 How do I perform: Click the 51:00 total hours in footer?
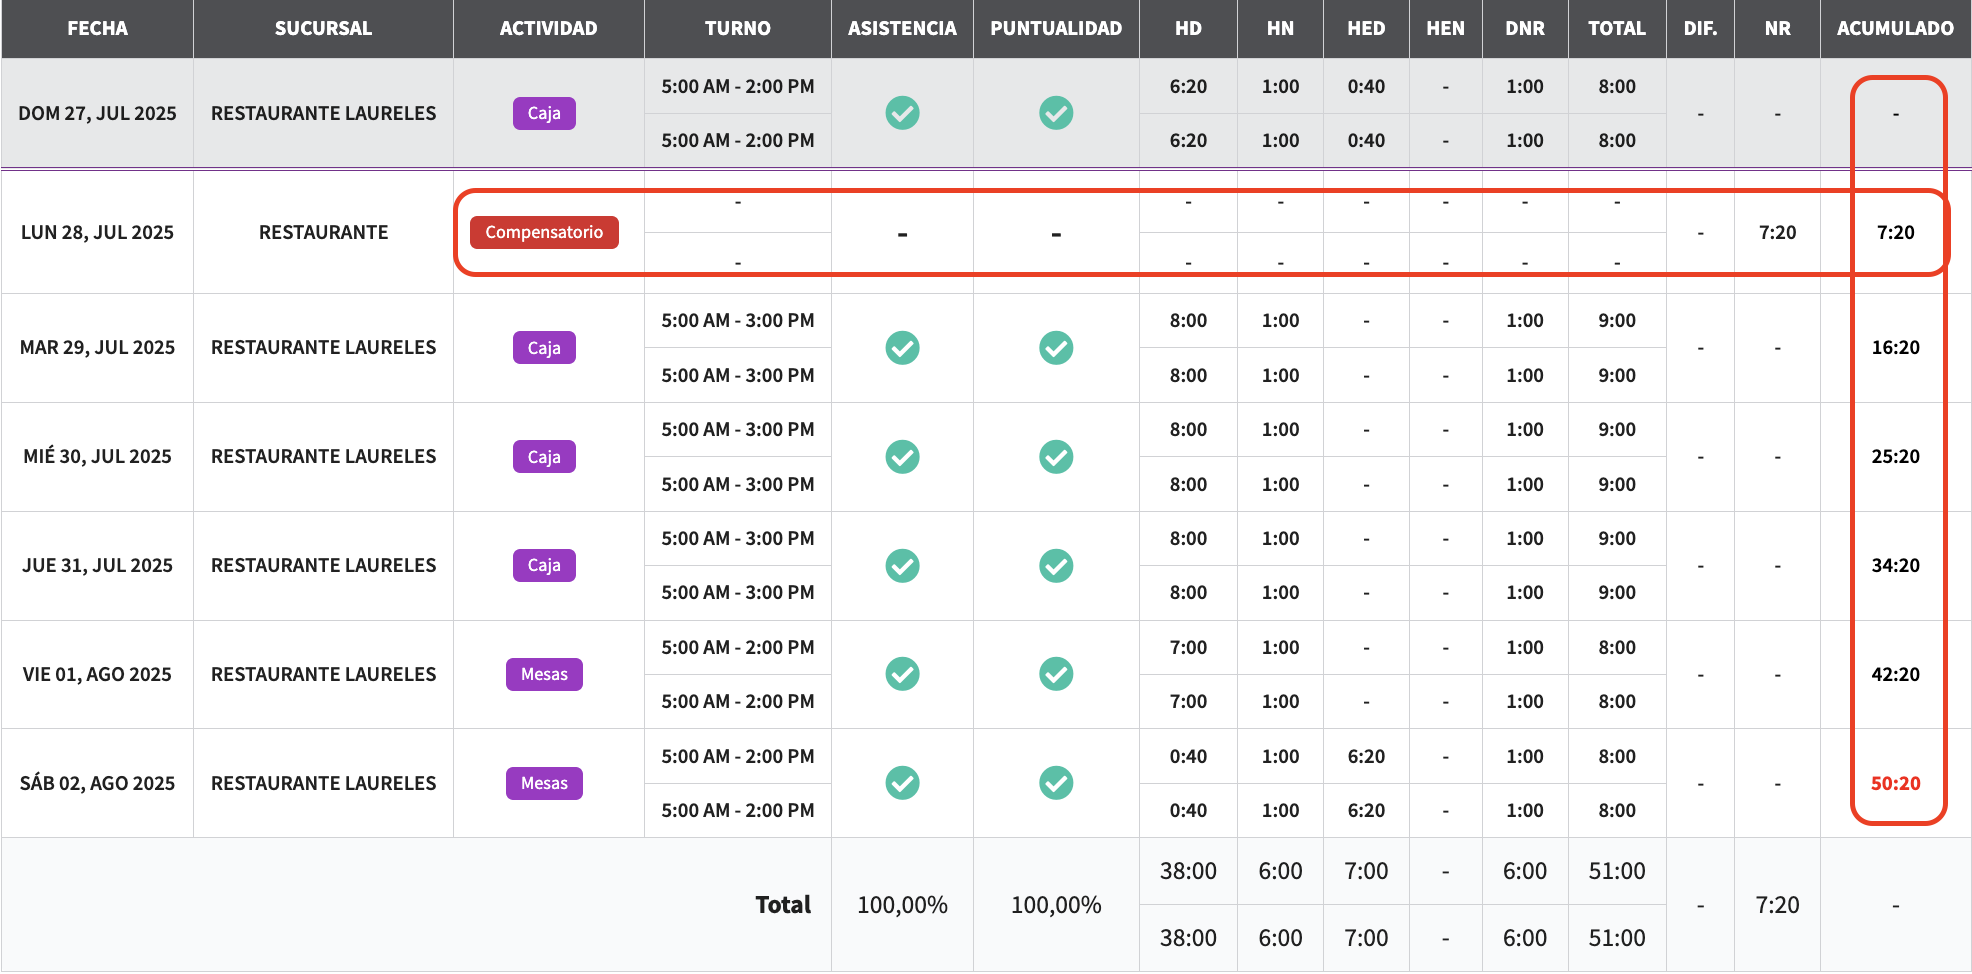click(x=1616, y=871)
